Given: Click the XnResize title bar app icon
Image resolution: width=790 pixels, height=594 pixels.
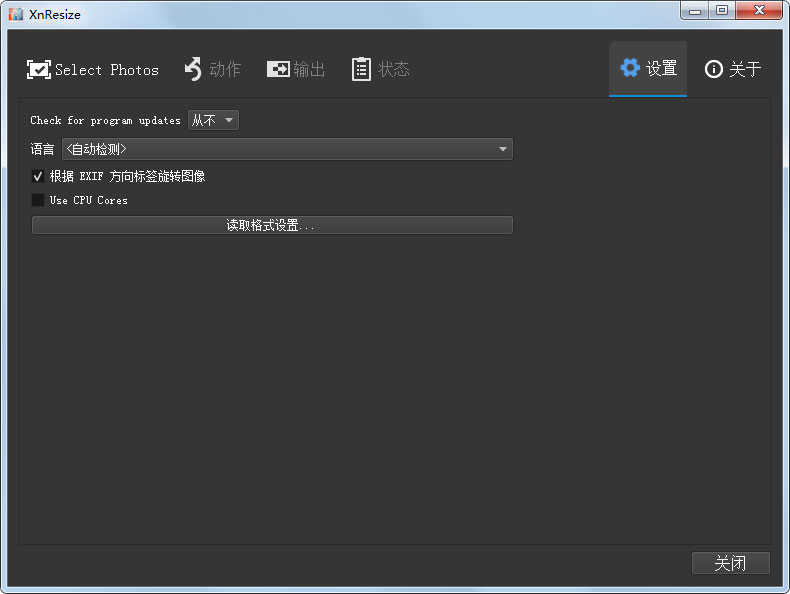Looking at the screenshot, I should 16,14.
